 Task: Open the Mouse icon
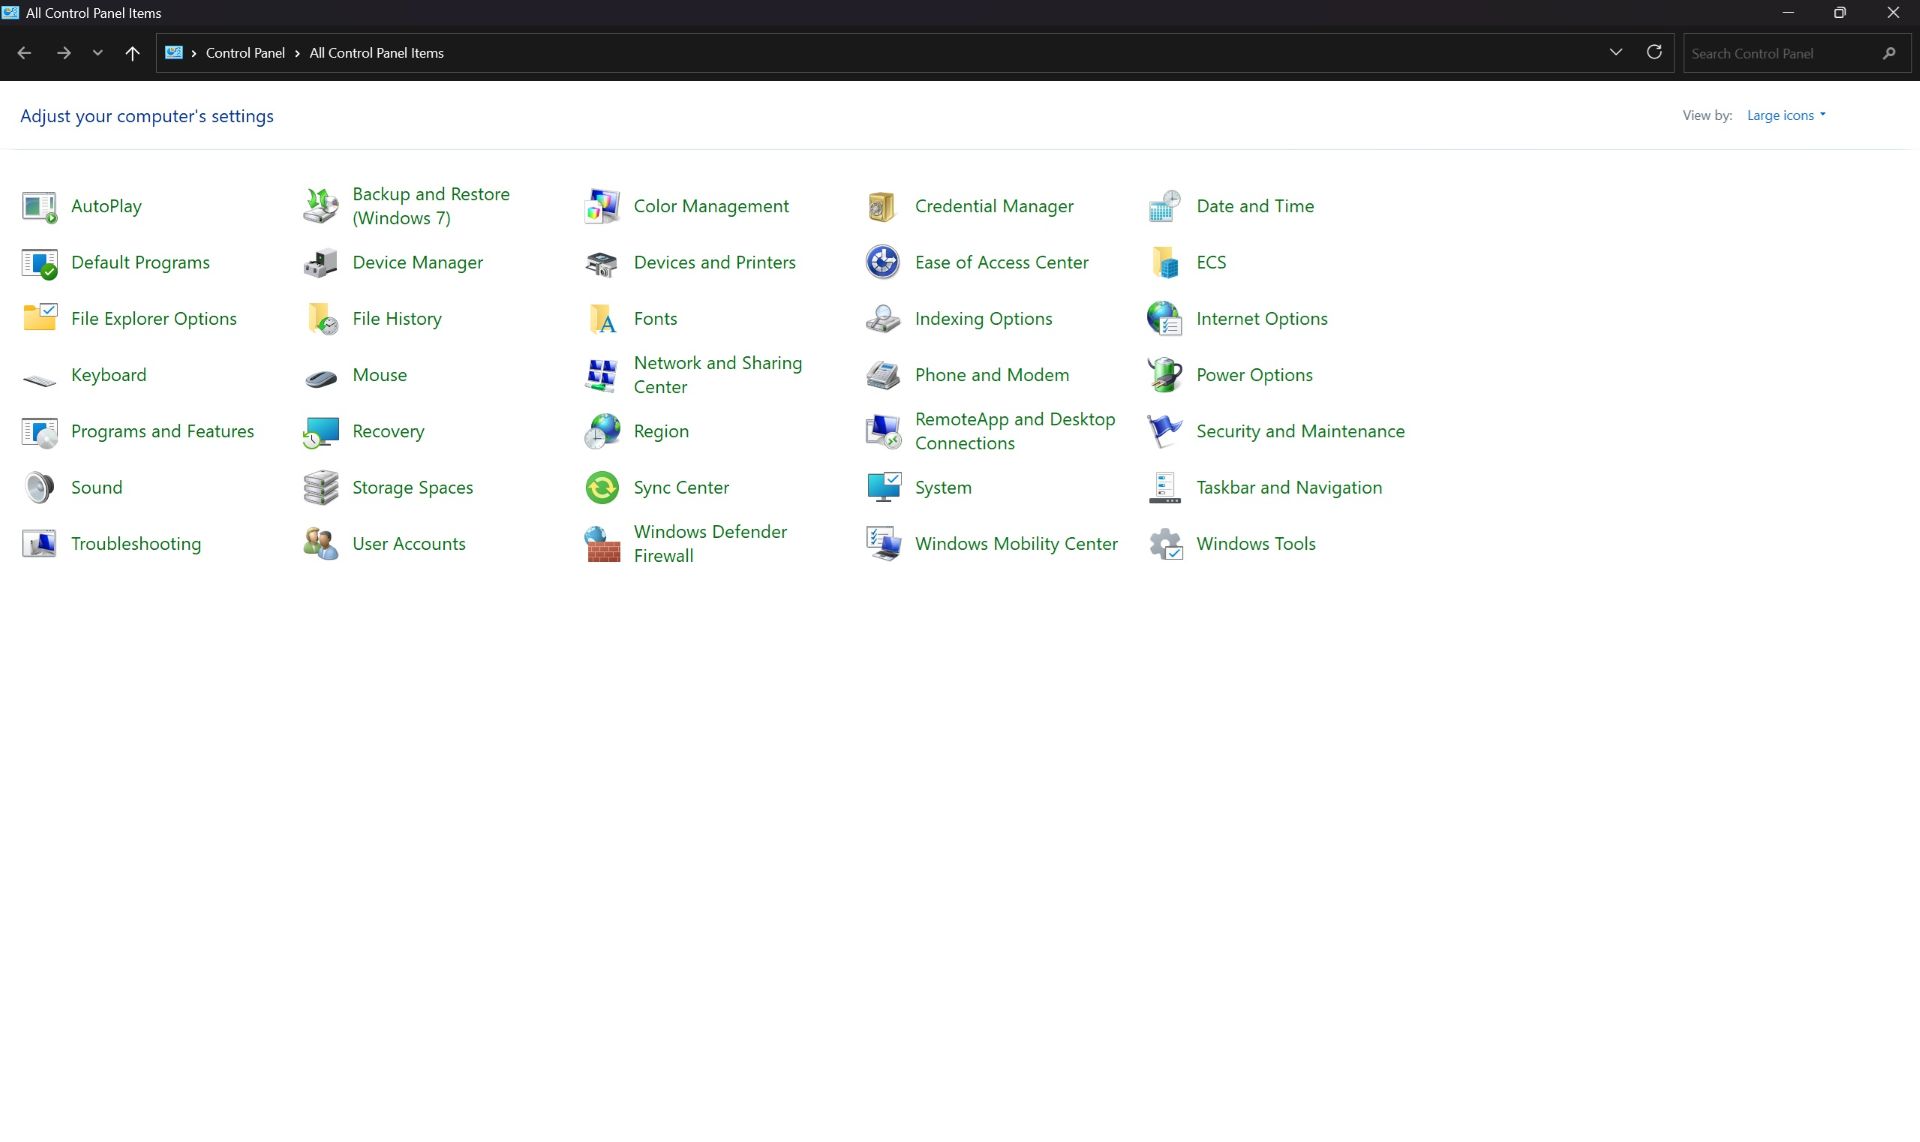tap(321, 377)
